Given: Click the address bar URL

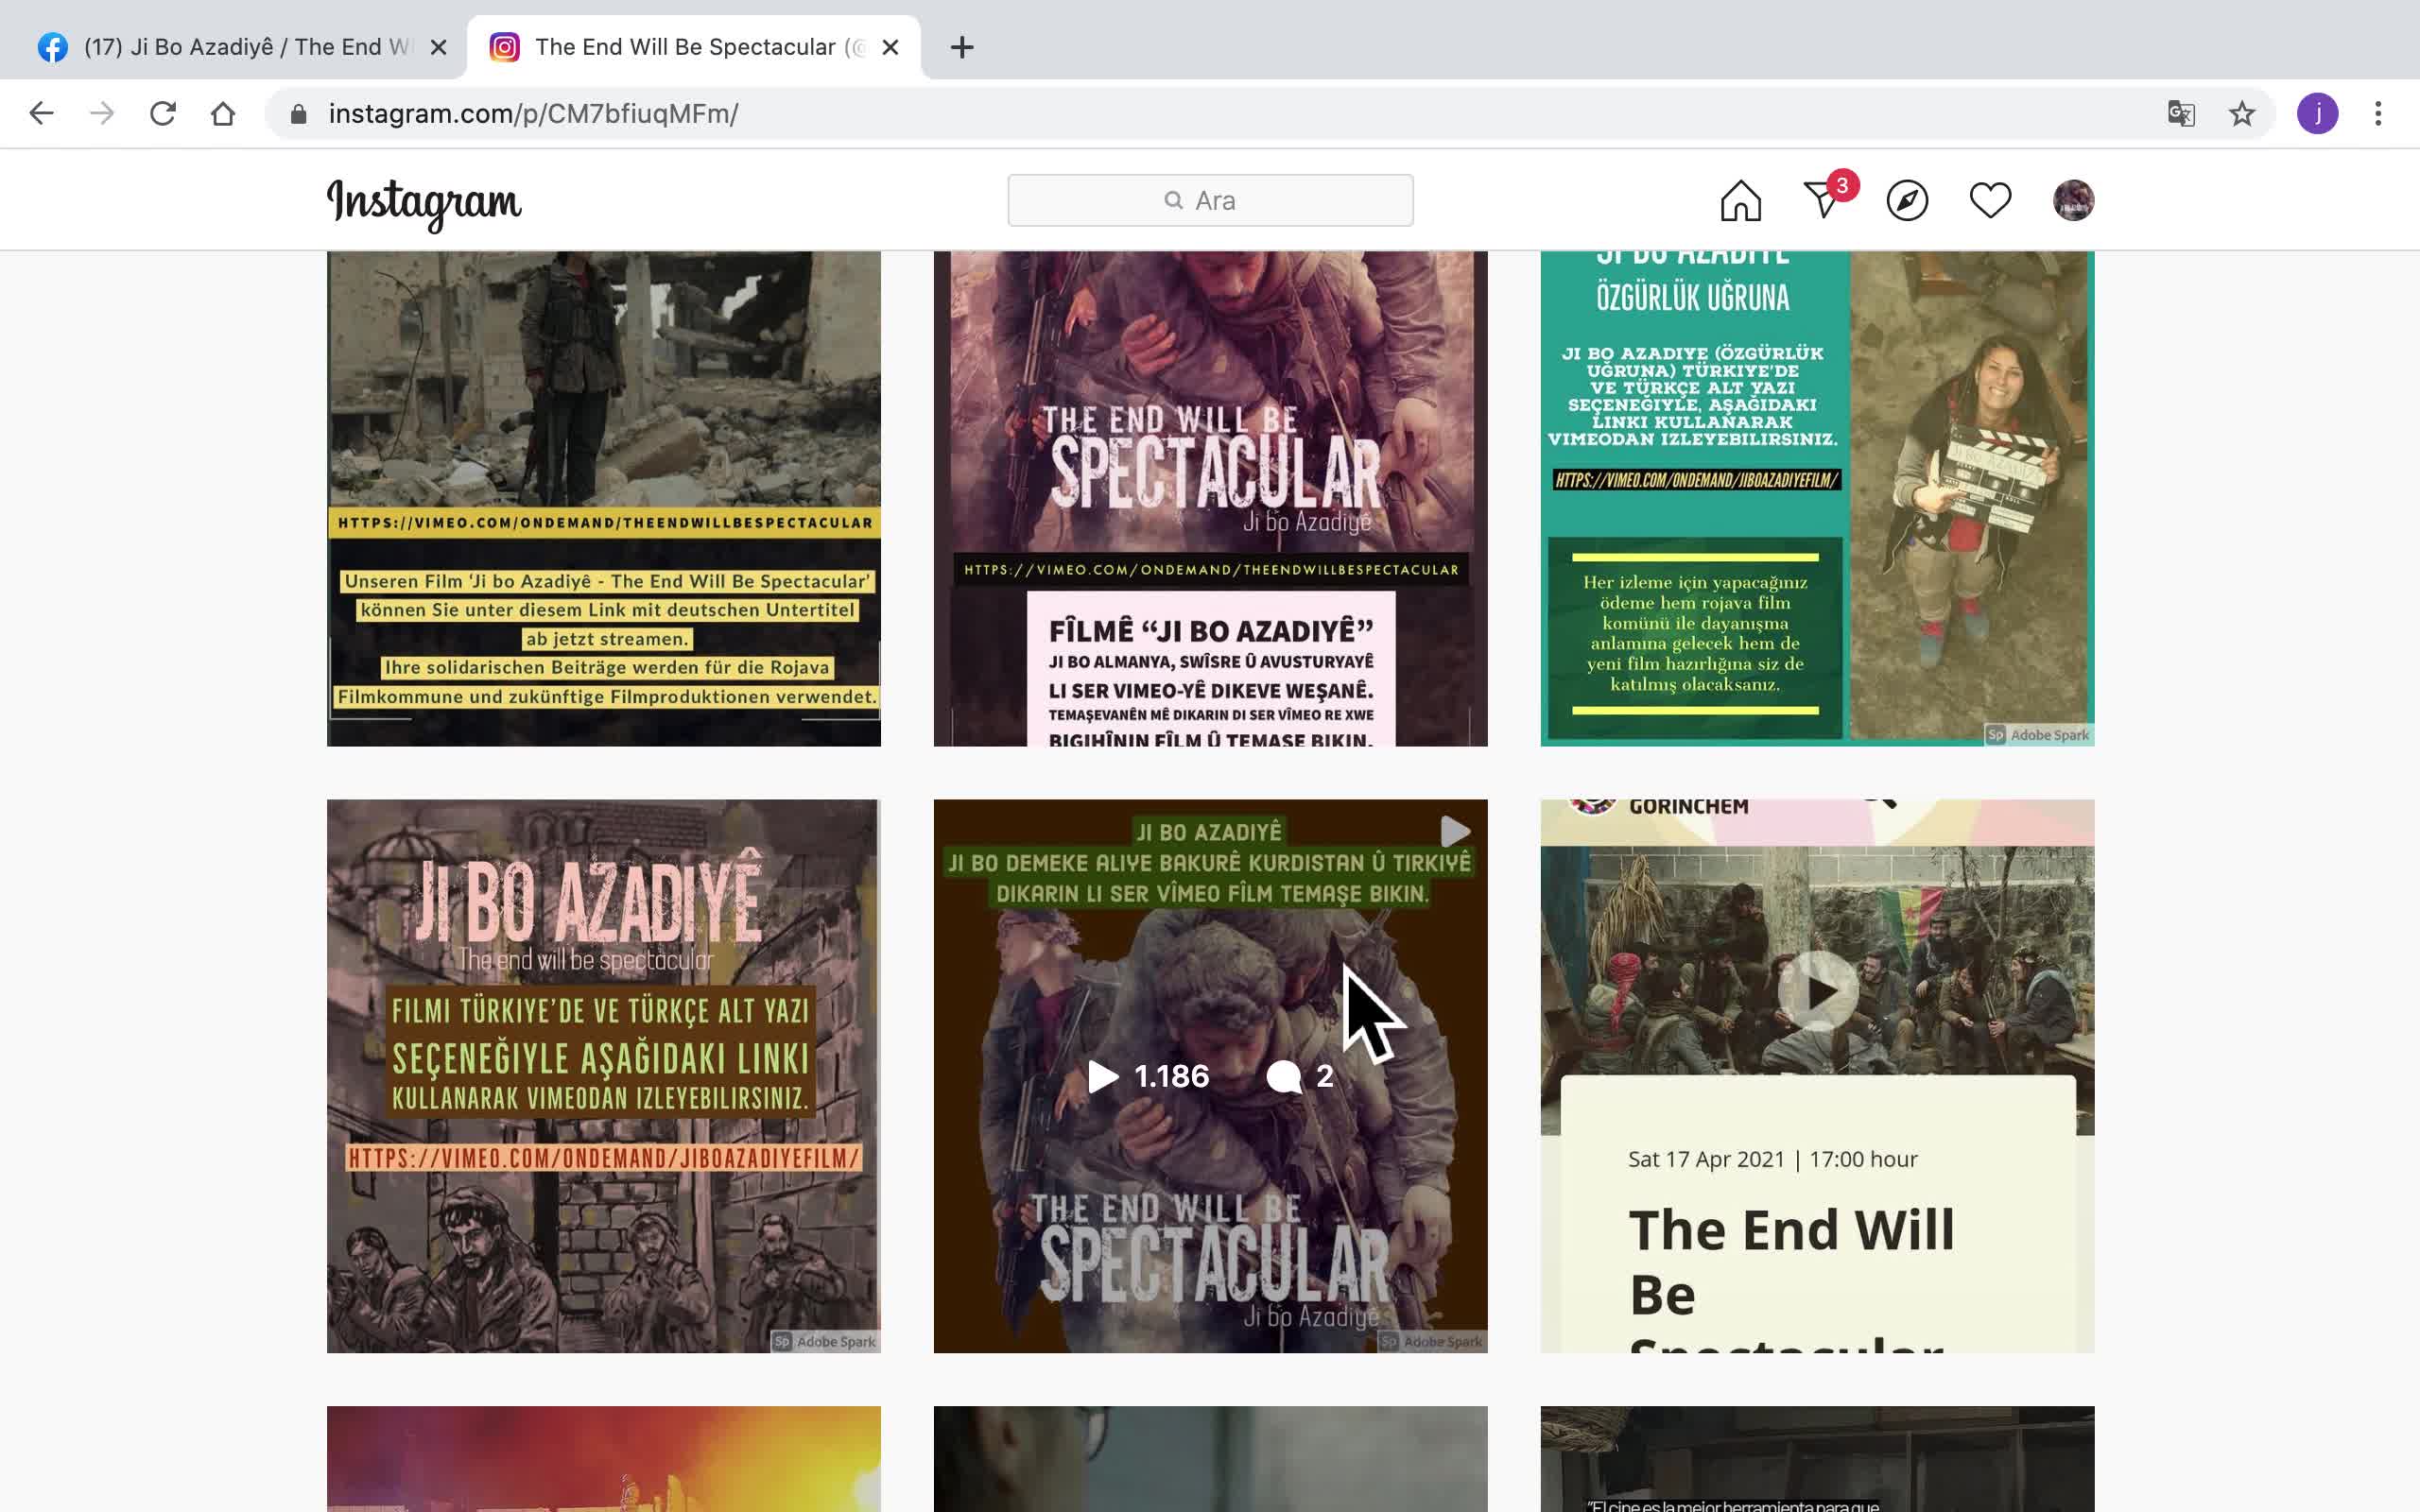Looking at the screenshot, I should point(533,114).
